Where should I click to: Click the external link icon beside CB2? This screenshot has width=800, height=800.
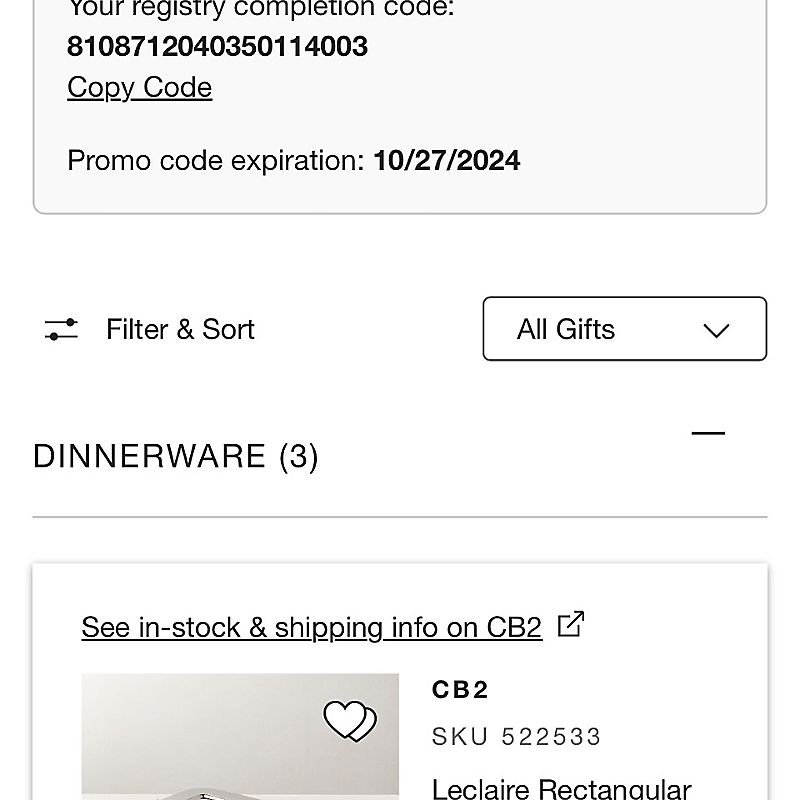(x=571, y=623)
